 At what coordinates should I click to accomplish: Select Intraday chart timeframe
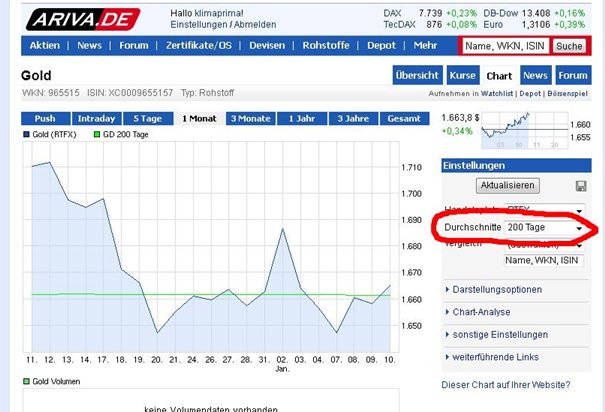click(x=96, y=118)
